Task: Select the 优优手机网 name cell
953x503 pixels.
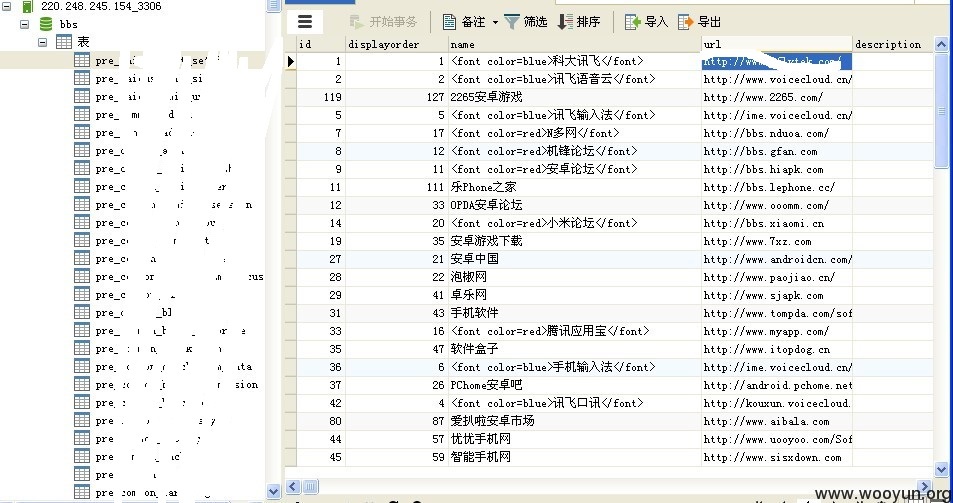Action: point(574,439)
